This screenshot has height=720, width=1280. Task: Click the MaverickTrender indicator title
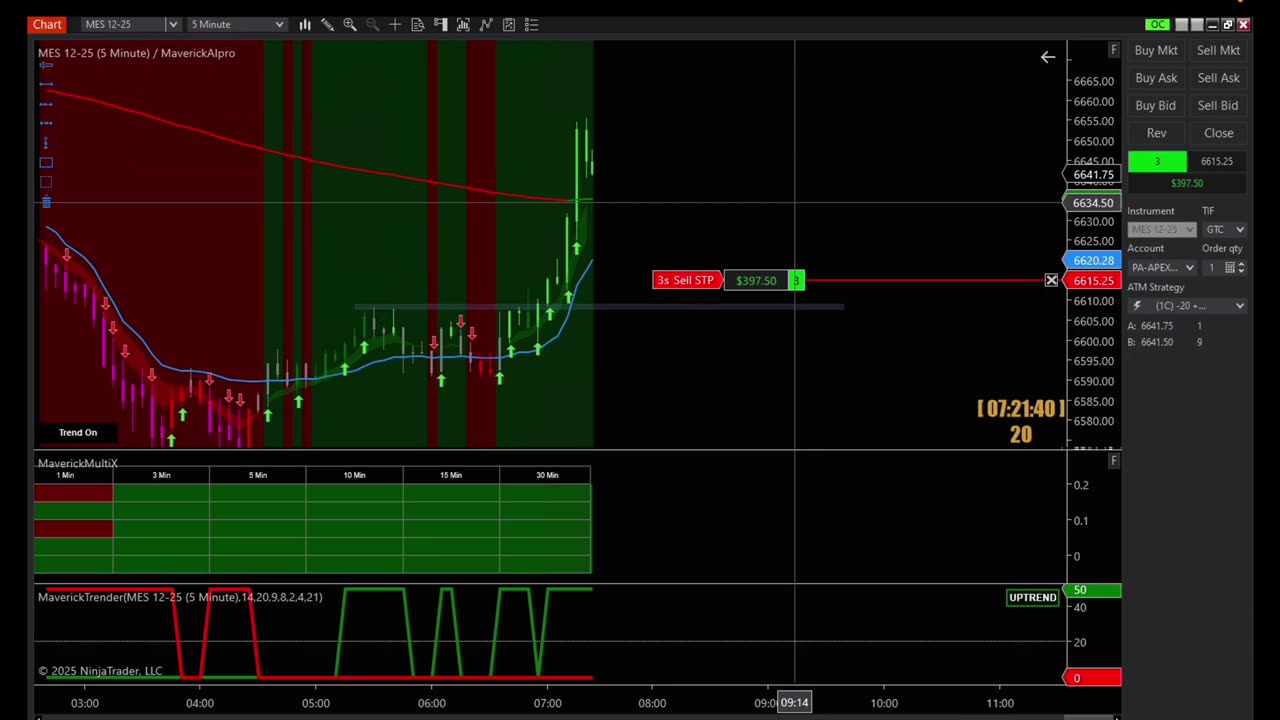(x=180, y=597)
